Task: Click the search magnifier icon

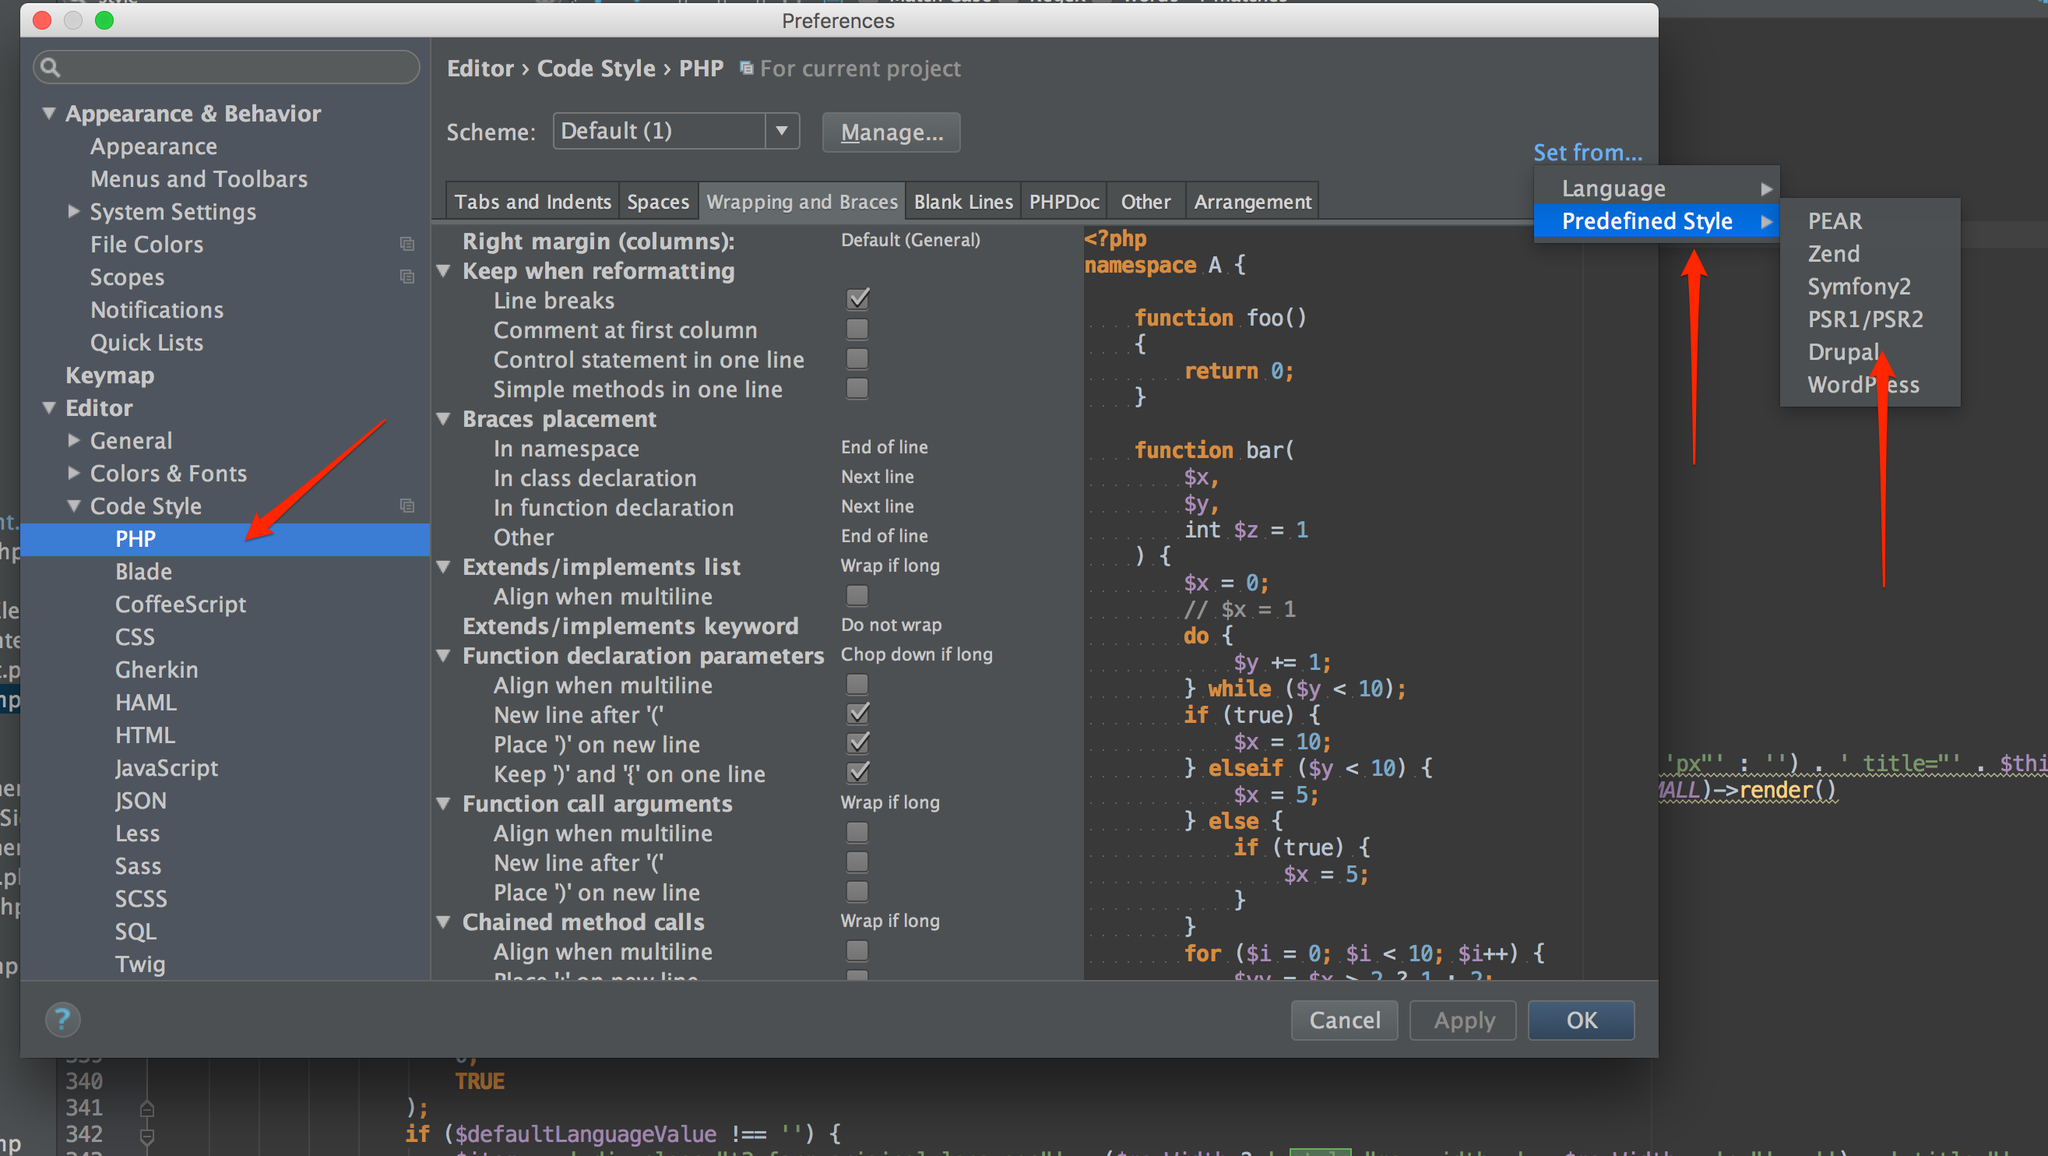Action: point(50,67)
